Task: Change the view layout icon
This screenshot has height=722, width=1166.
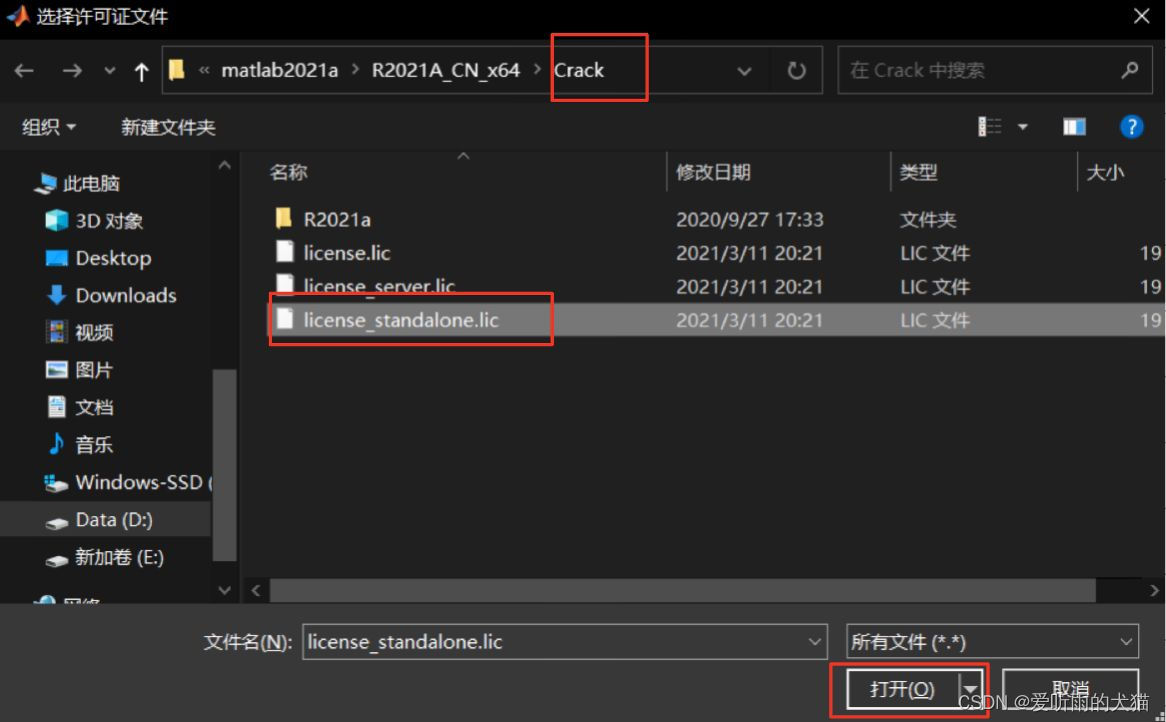Action: tap(989, 127)
